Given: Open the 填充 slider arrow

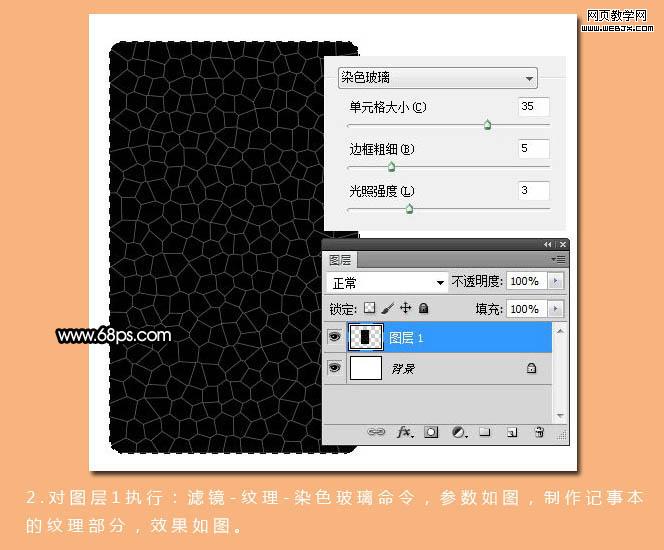Looking at the screenshot, I should tap(556, 309).
